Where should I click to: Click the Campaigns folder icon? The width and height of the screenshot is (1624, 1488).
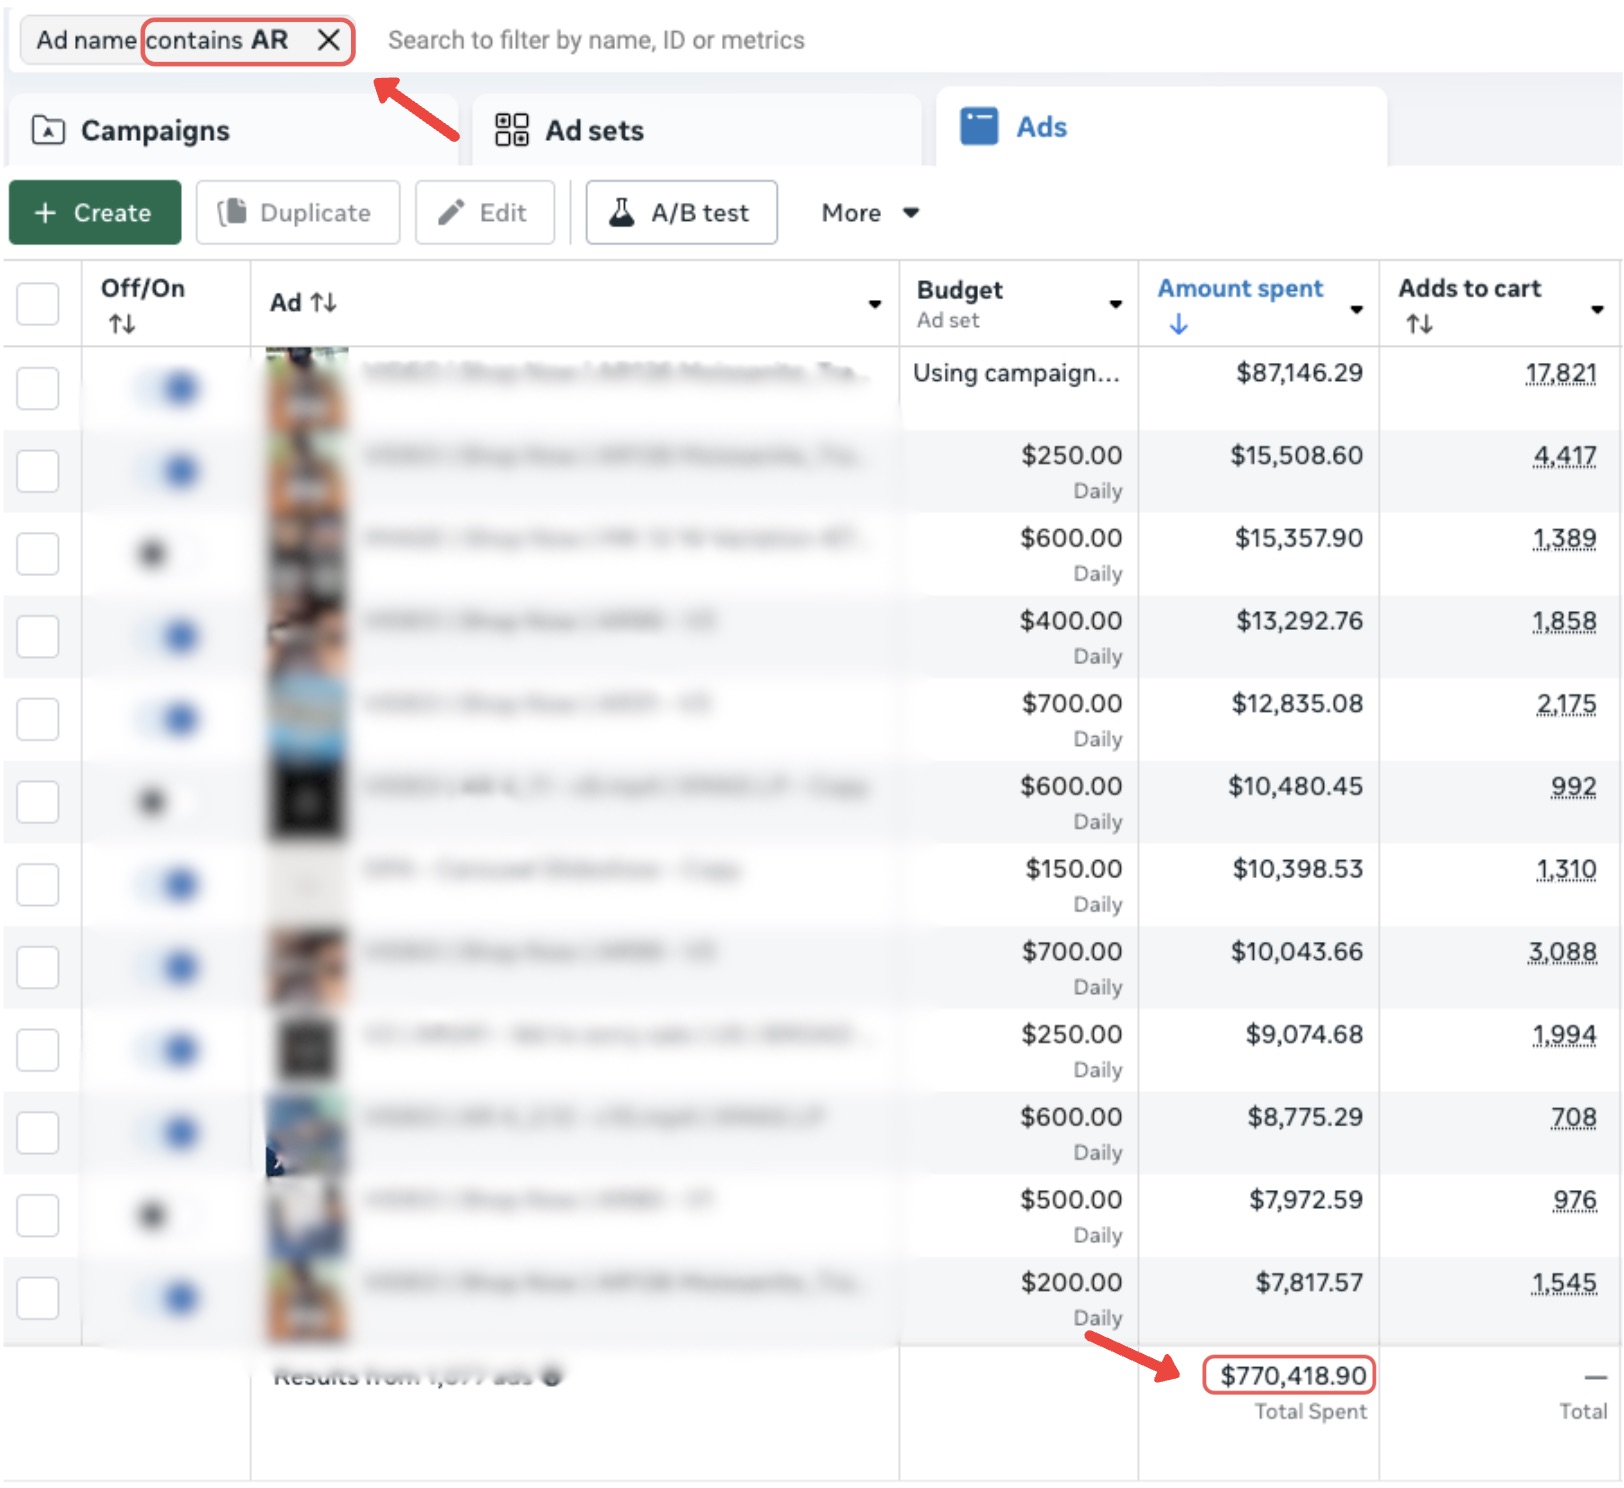(48, 130)
